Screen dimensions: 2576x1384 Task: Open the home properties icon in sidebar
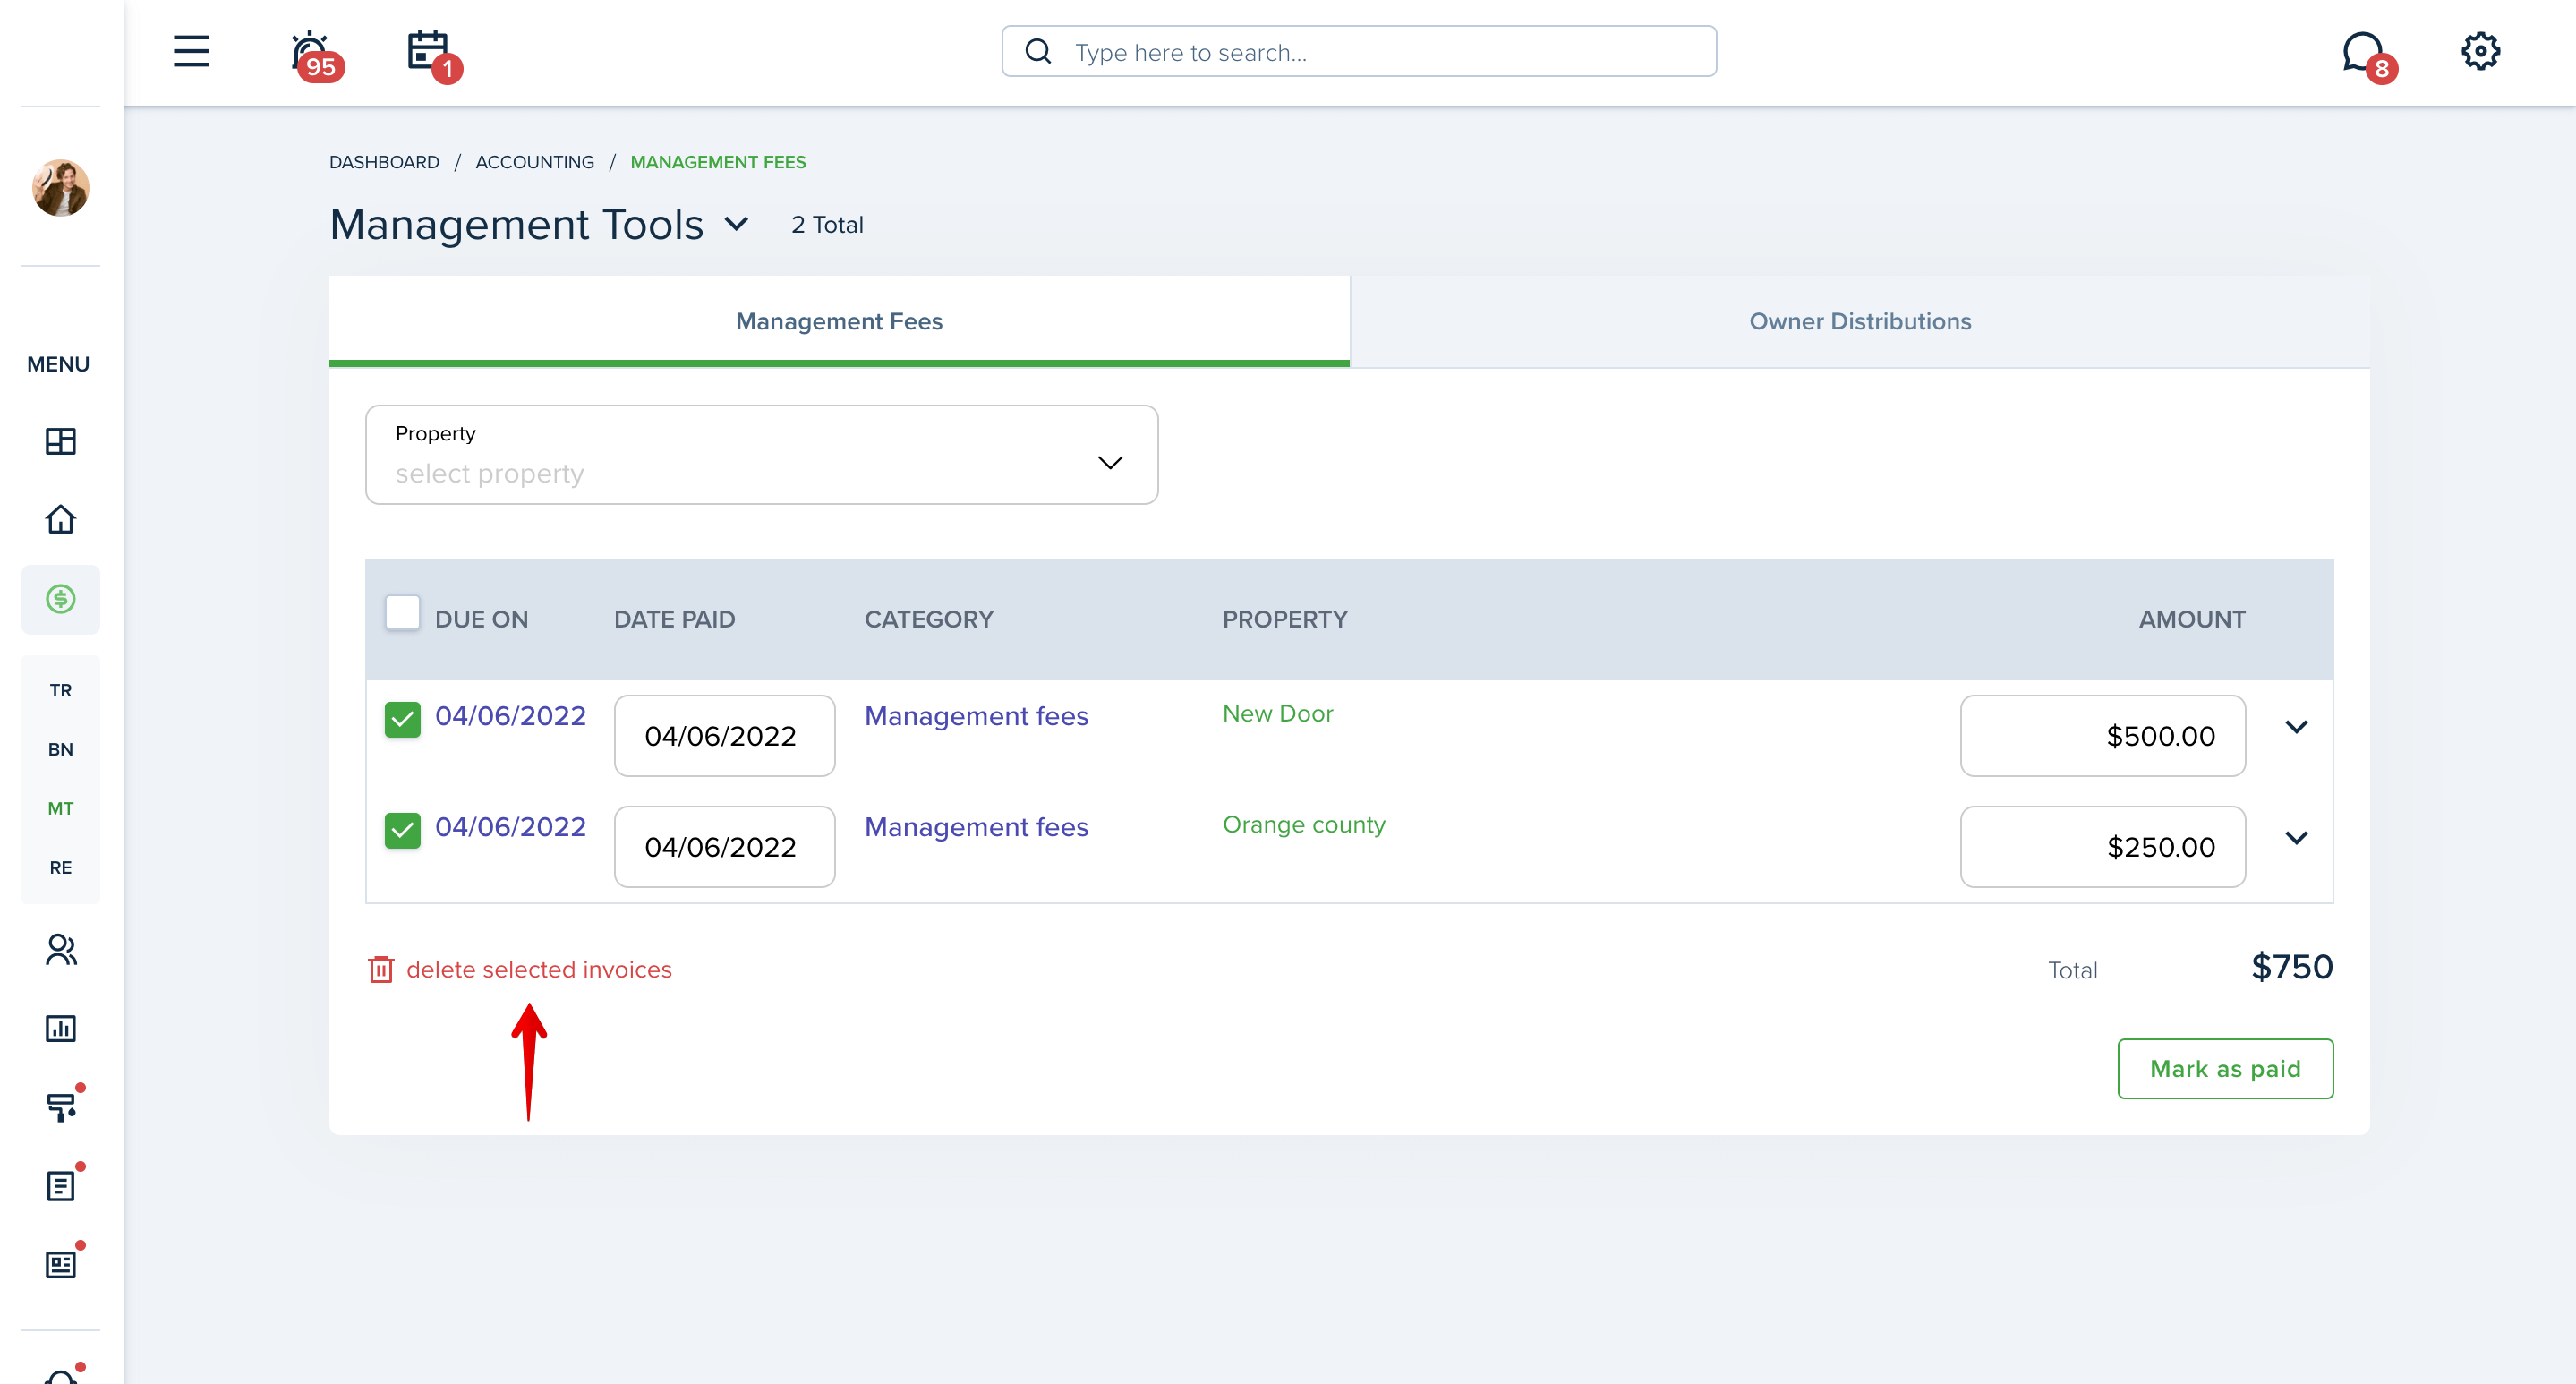click(61, 519)
